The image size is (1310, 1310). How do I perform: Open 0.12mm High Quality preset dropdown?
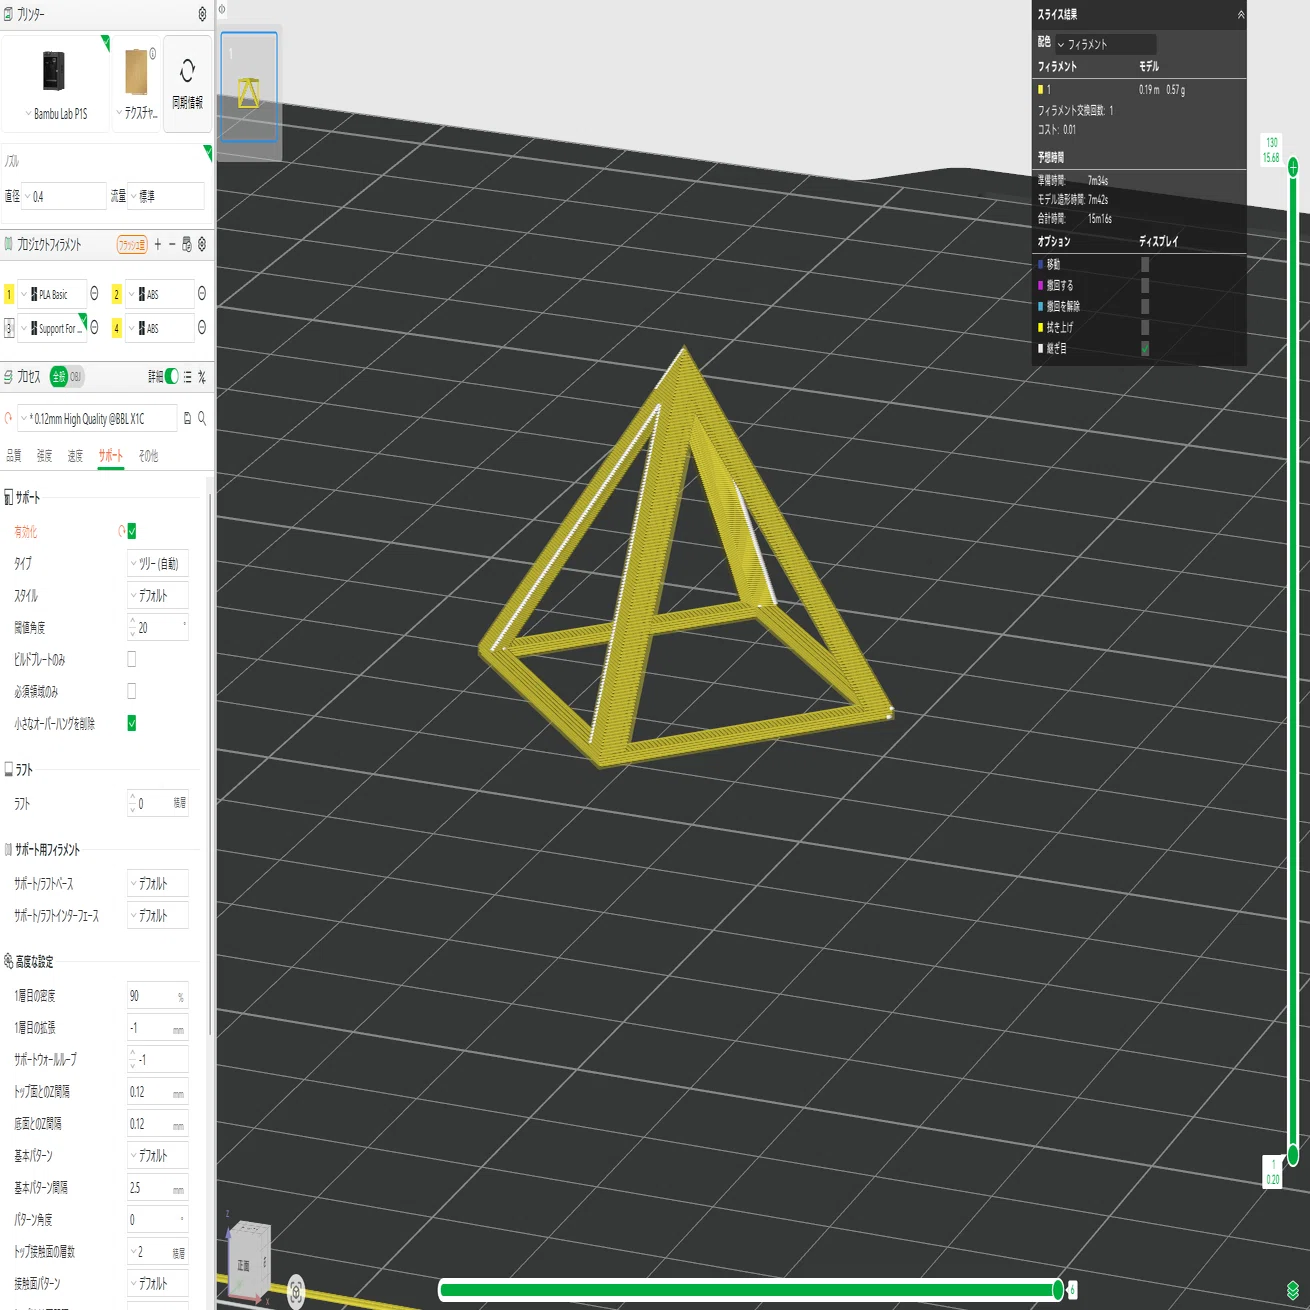click(97, 418)
